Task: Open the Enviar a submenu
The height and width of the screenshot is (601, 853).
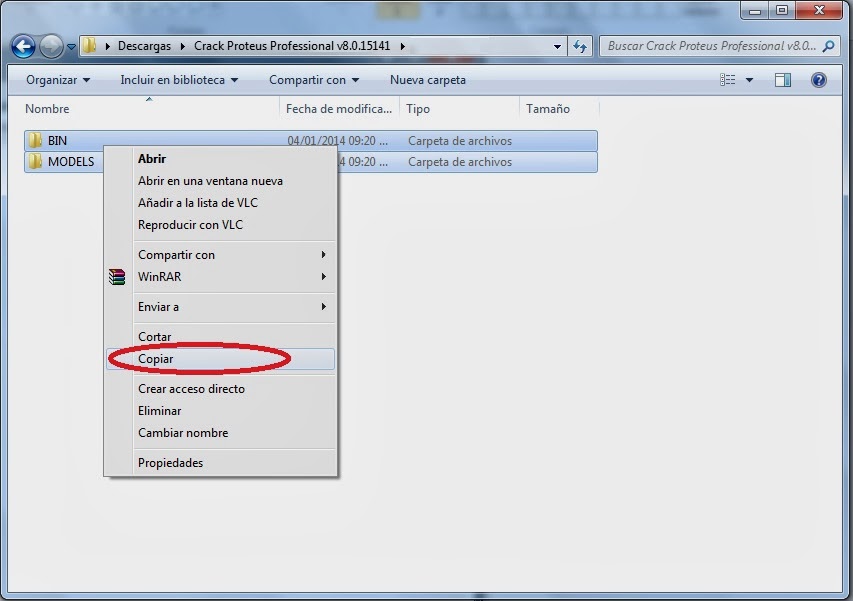Action: tap(220, 307)
